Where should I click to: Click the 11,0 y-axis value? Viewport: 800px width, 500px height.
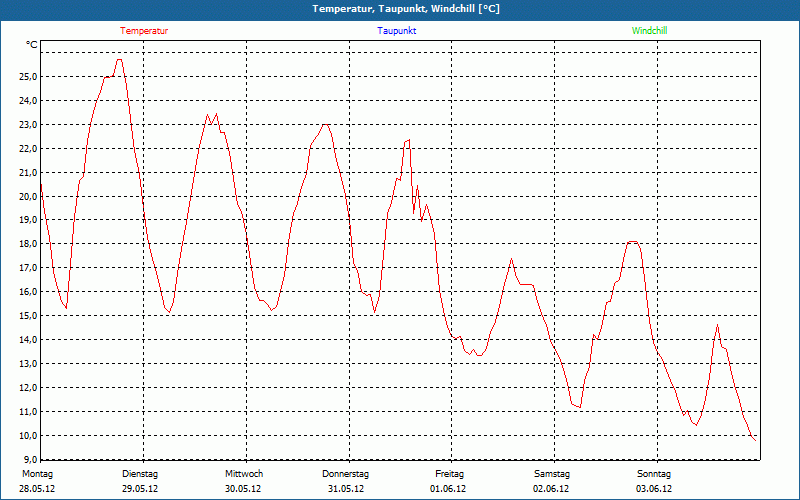click(28, 412)
